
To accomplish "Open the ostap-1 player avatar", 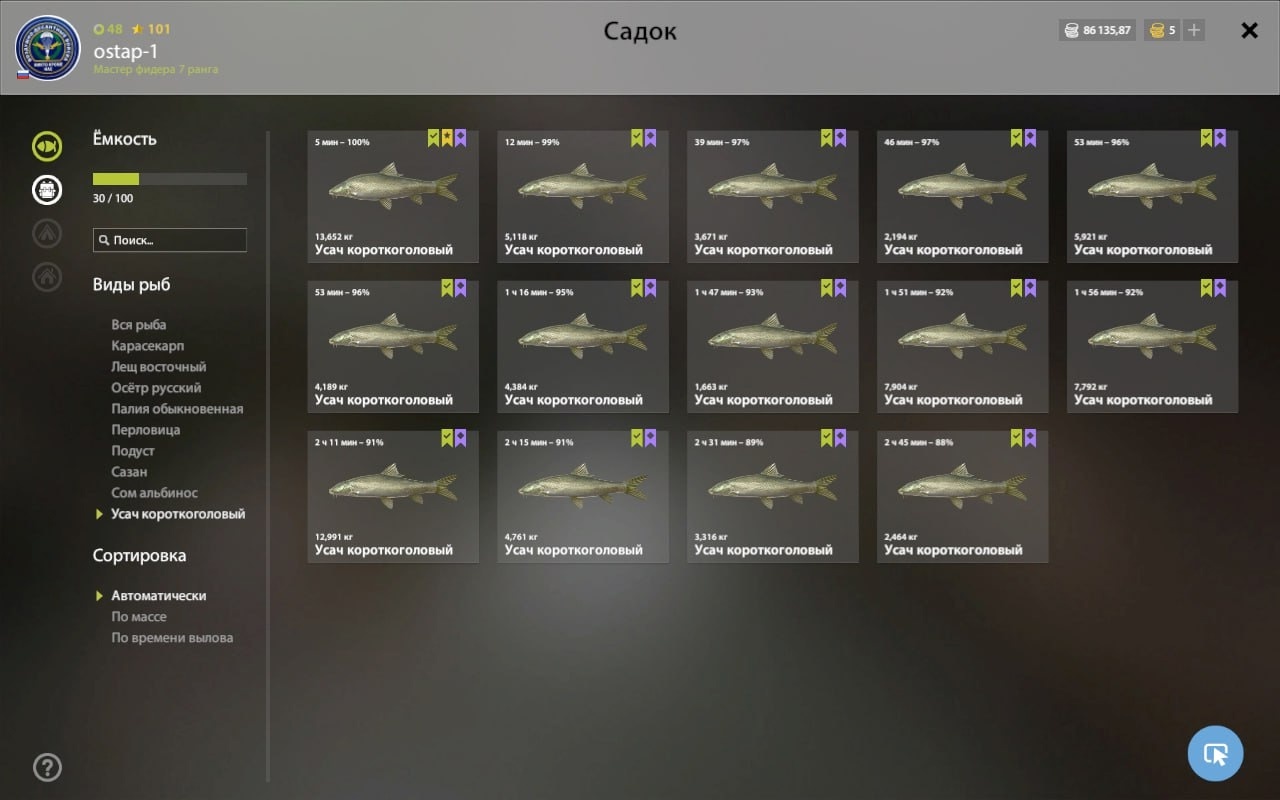I will click(48, 47).
